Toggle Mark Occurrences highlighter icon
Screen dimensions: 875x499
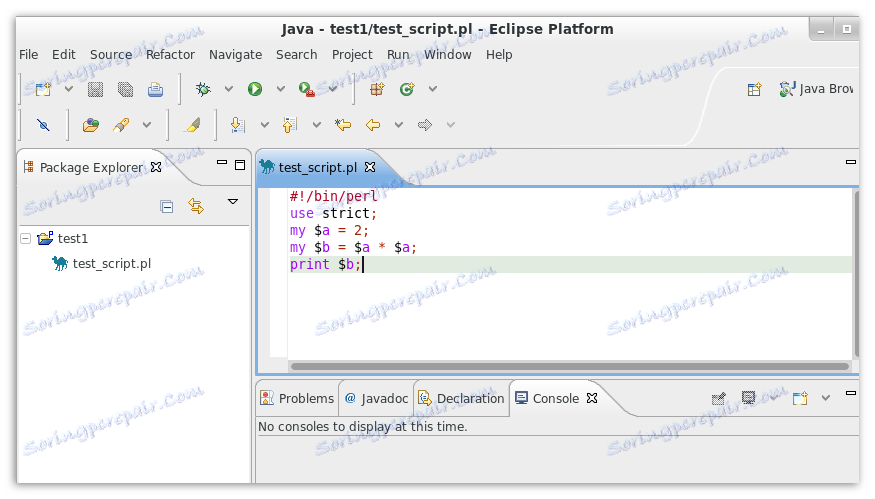point(192,124)
